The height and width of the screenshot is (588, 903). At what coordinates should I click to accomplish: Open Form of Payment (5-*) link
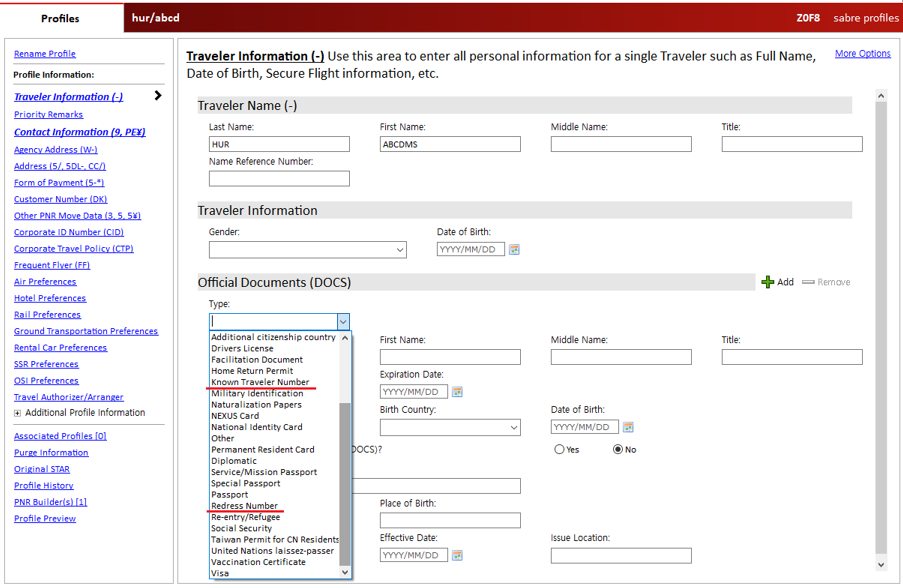[x=59, y=183]
